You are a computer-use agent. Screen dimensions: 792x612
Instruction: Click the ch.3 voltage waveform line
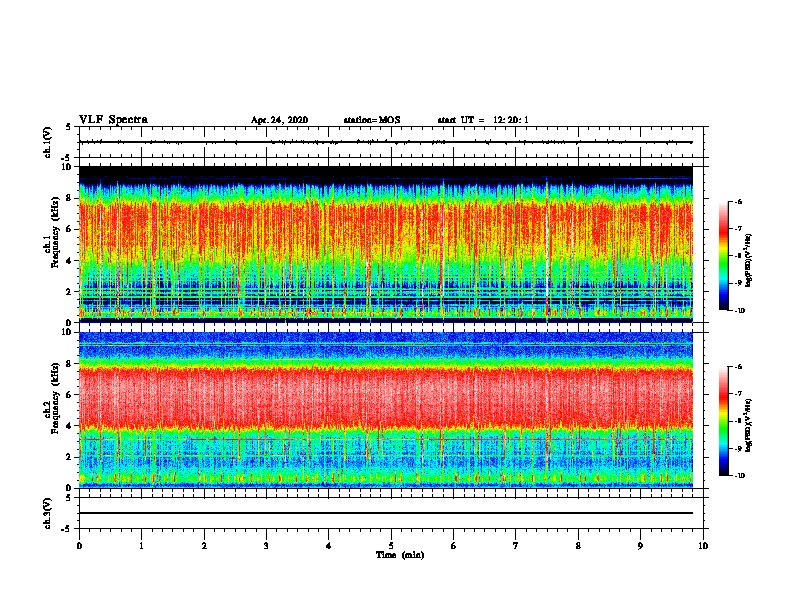point(385,513)
